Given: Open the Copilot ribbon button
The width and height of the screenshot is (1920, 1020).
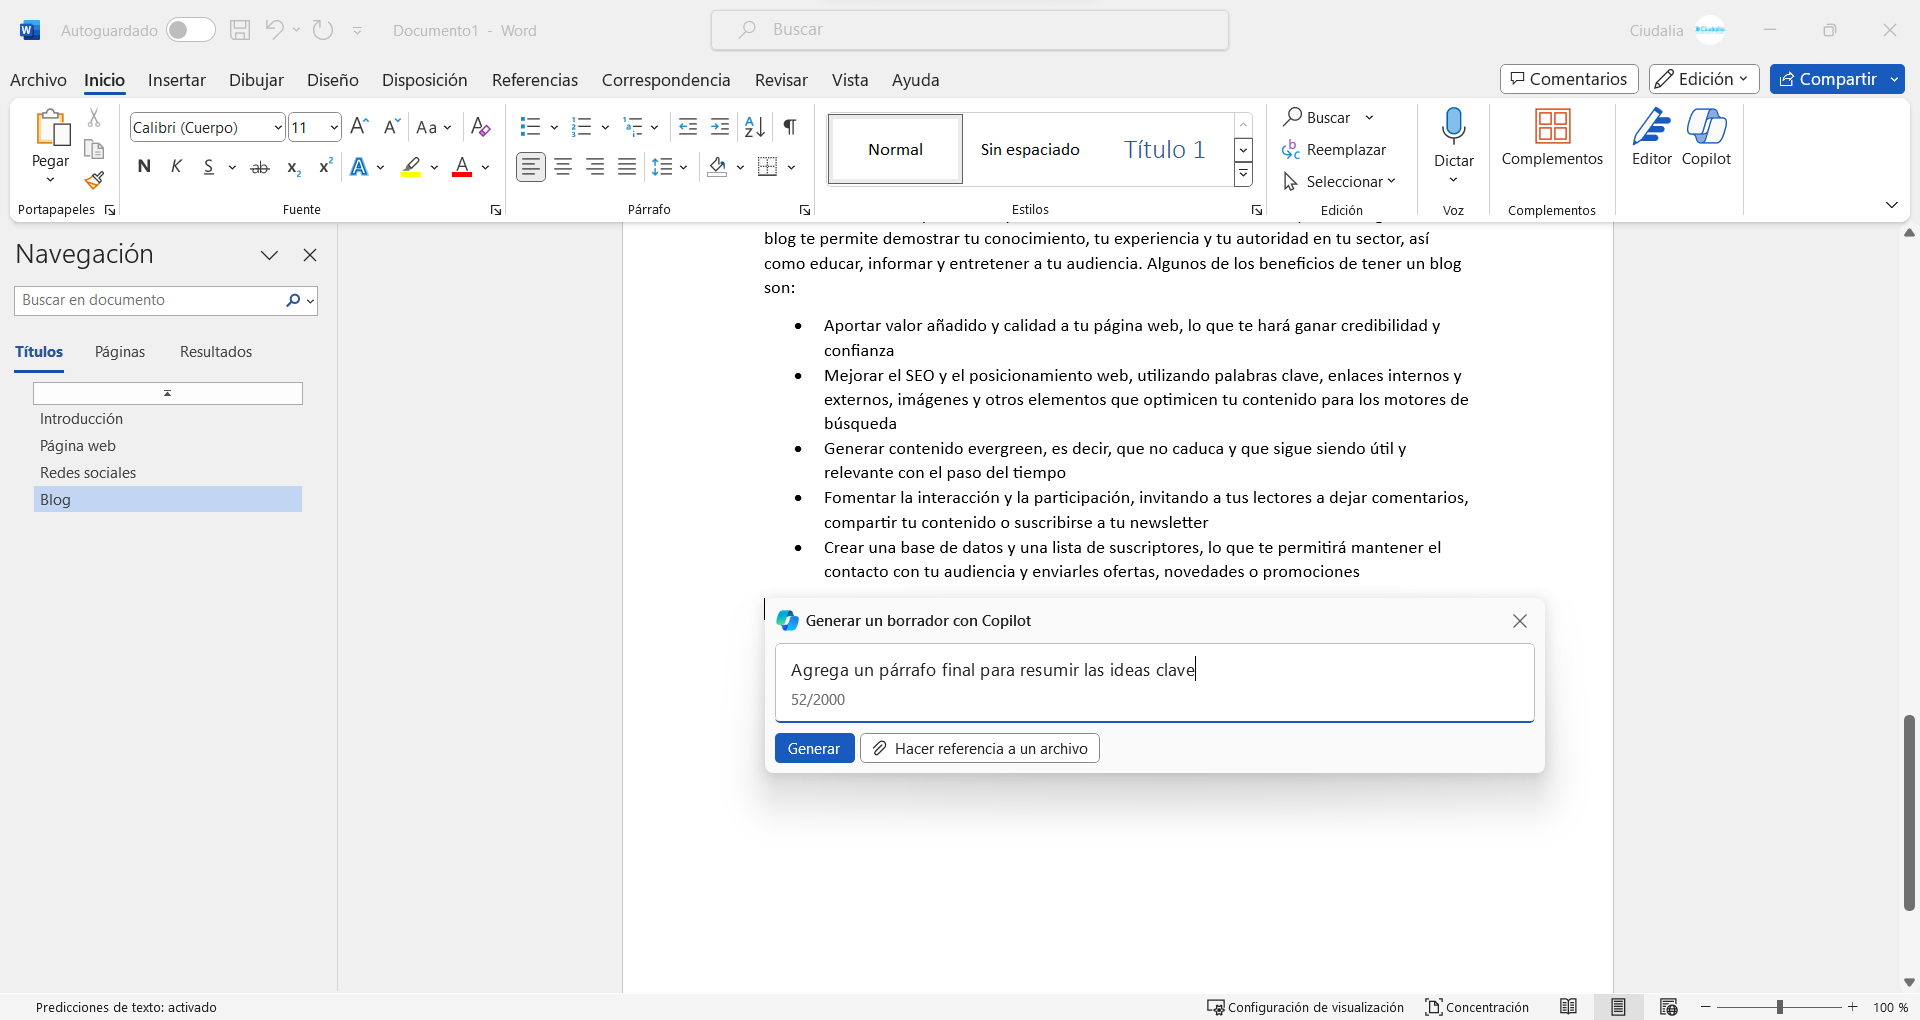Looking at the screenshot, I should [1705, 138].
